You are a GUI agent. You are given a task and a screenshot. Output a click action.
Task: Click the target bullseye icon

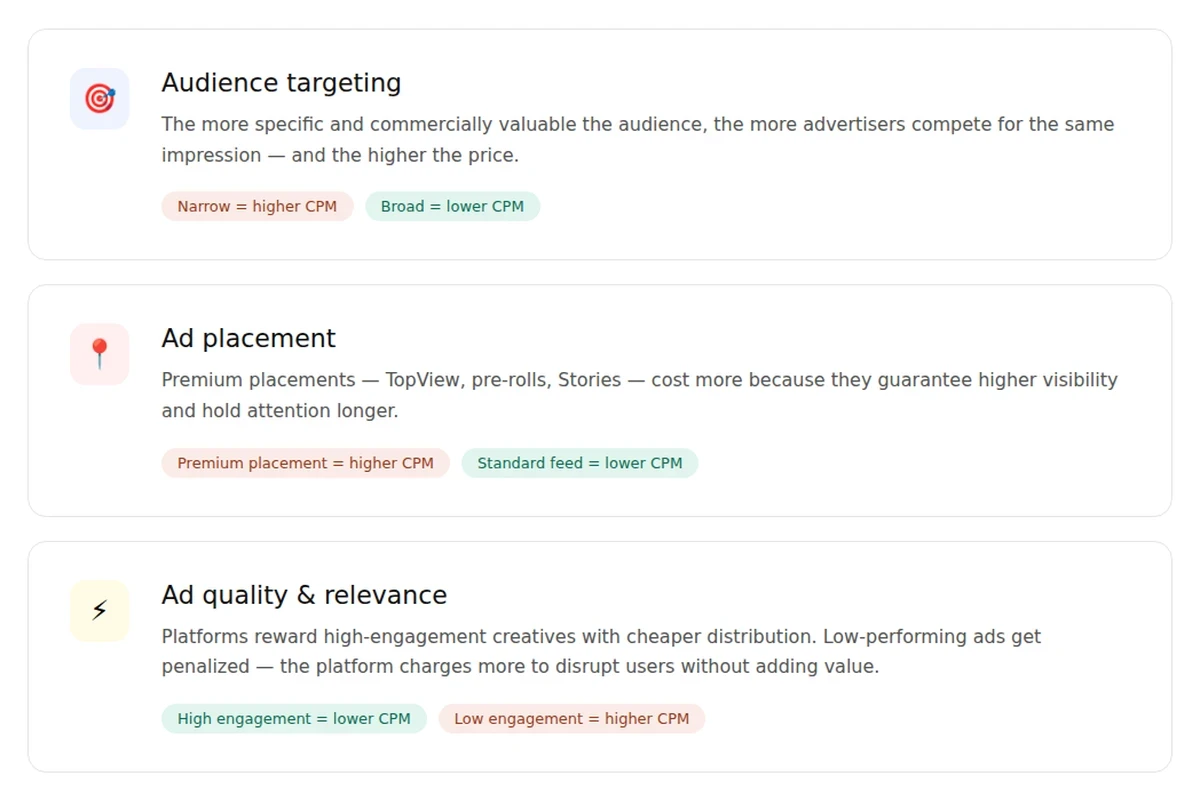tap(99, 98)
